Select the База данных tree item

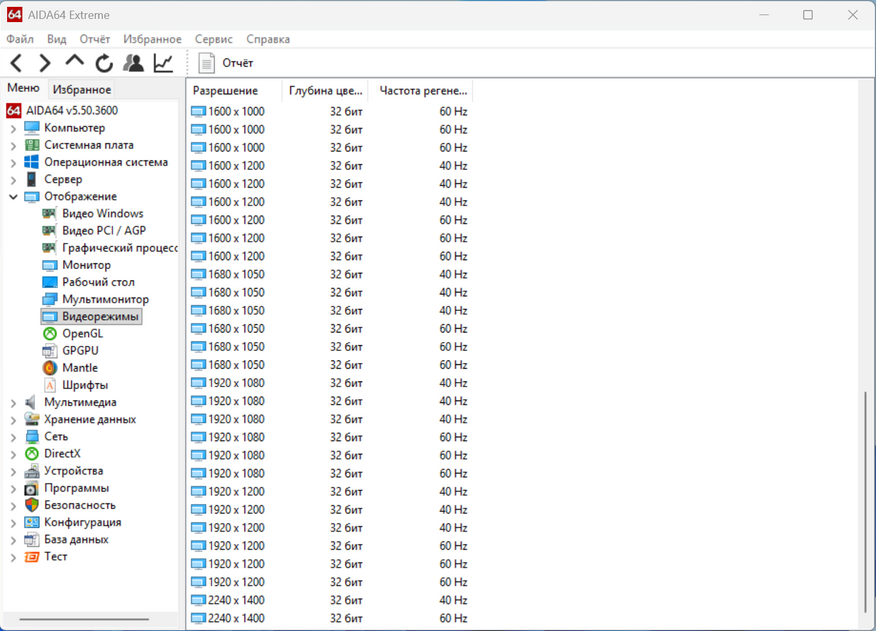coord(76,539)
